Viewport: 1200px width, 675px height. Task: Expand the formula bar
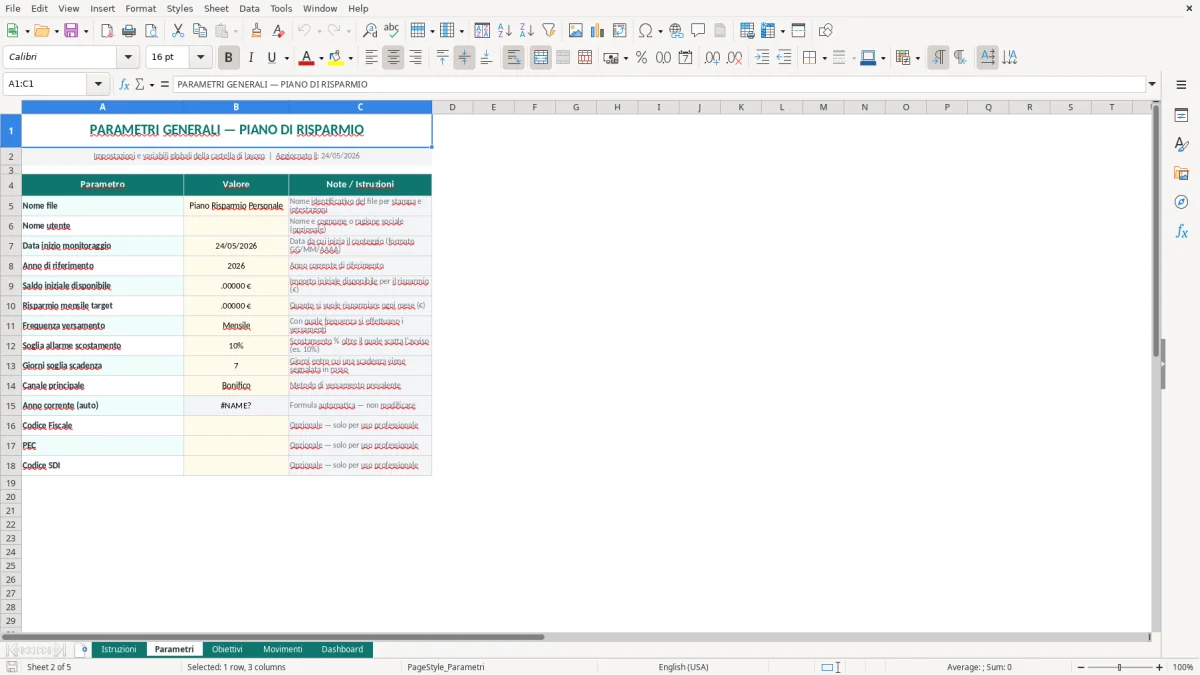[1152, 84]
